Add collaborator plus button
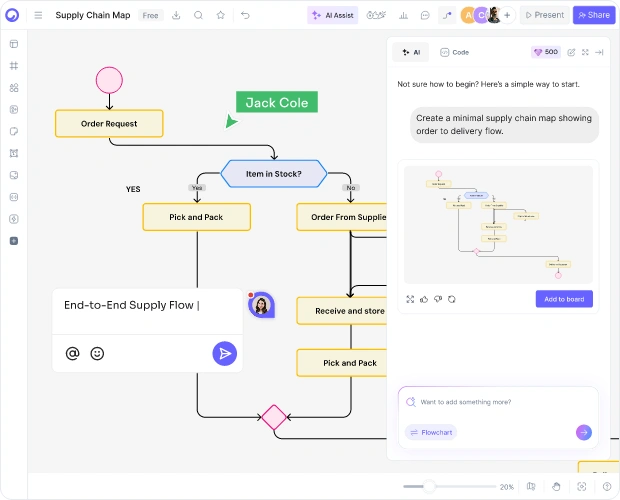Image resolution: width=620 pixels, height=500 pixels. 507,15
